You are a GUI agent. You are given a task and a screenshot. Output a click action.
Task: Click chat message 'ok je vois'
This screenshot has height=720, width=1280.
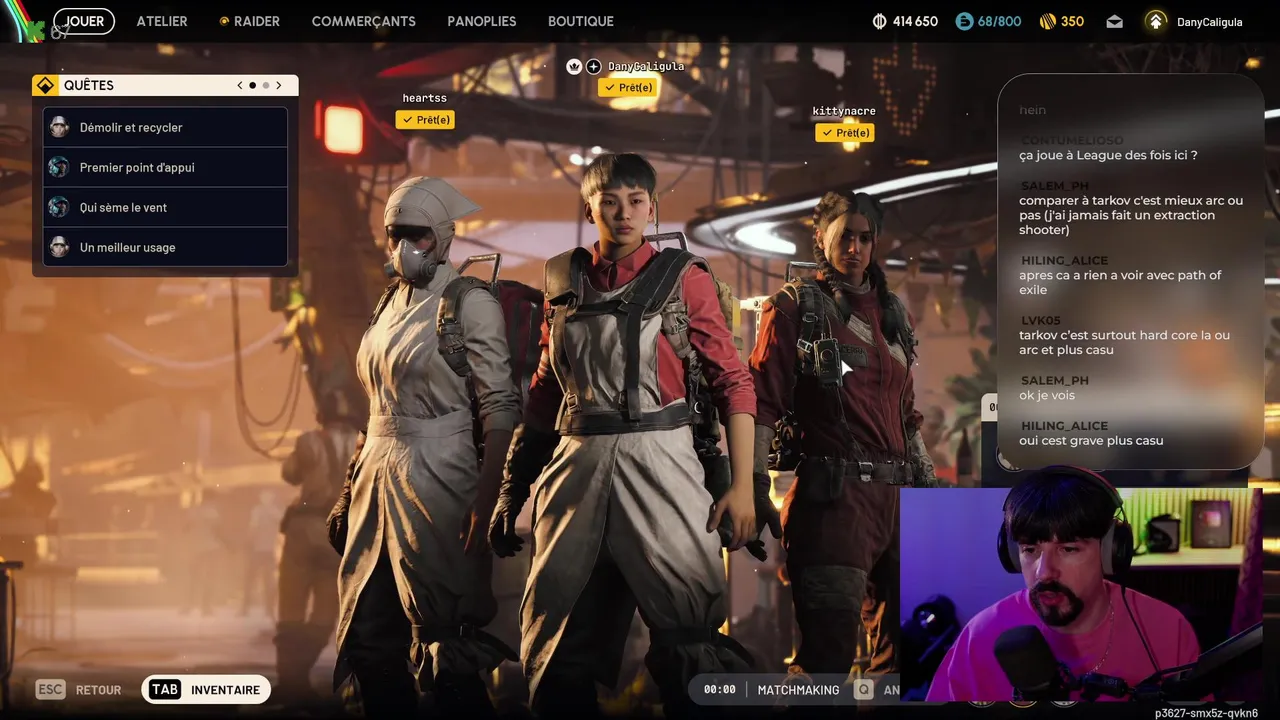(x=1047, y=395)
